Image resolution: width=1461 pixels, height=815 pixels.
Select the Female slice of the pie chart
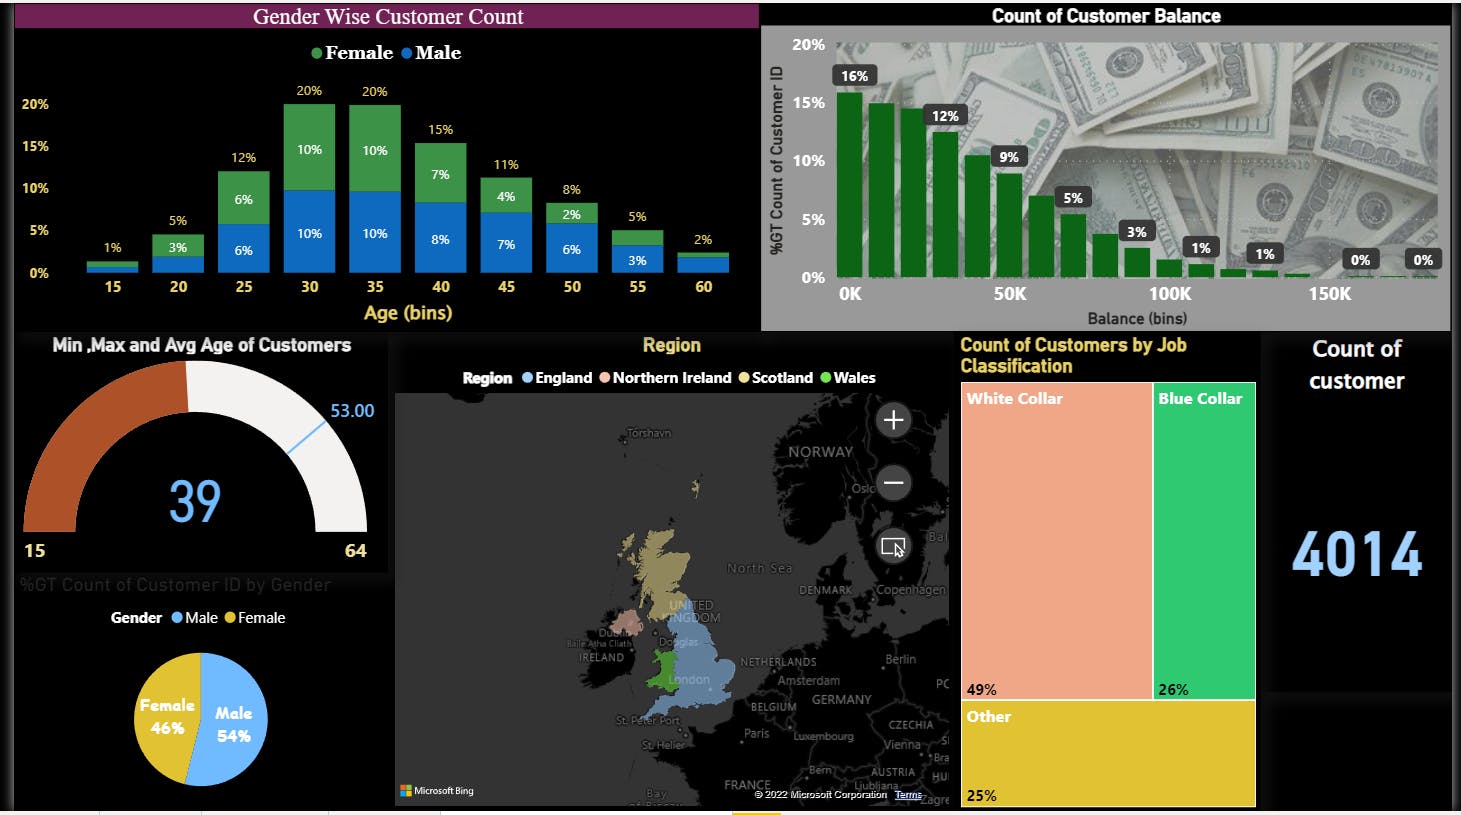point(169,715)
